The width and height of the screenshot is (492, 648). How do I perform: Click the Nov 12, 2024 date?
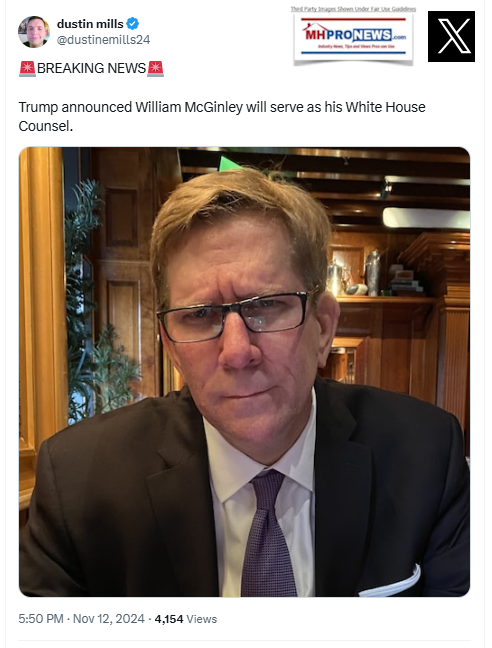(x=109, y=619)
